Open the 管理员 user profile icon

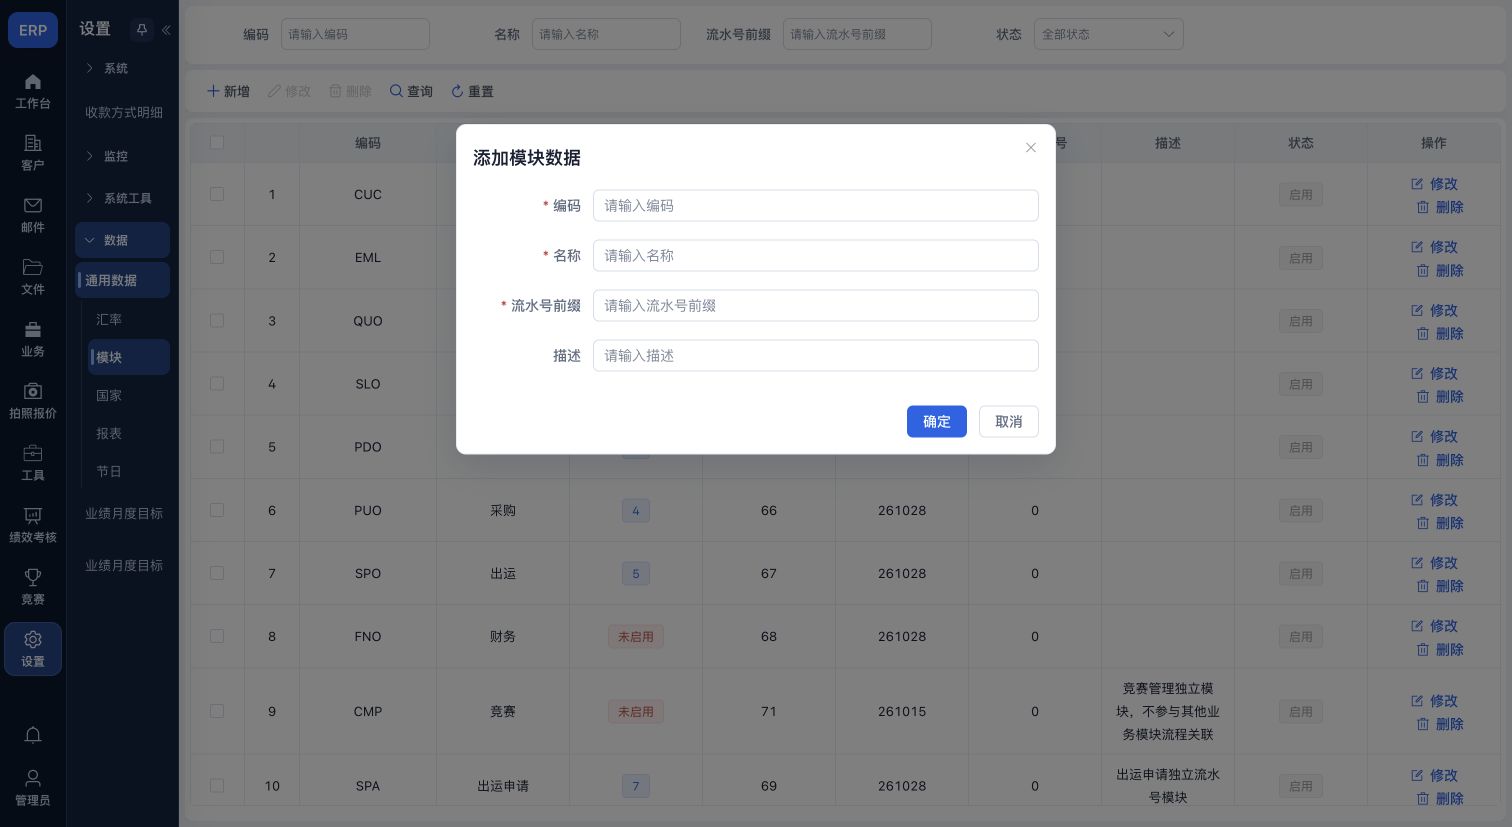click(x=33, y=778)
